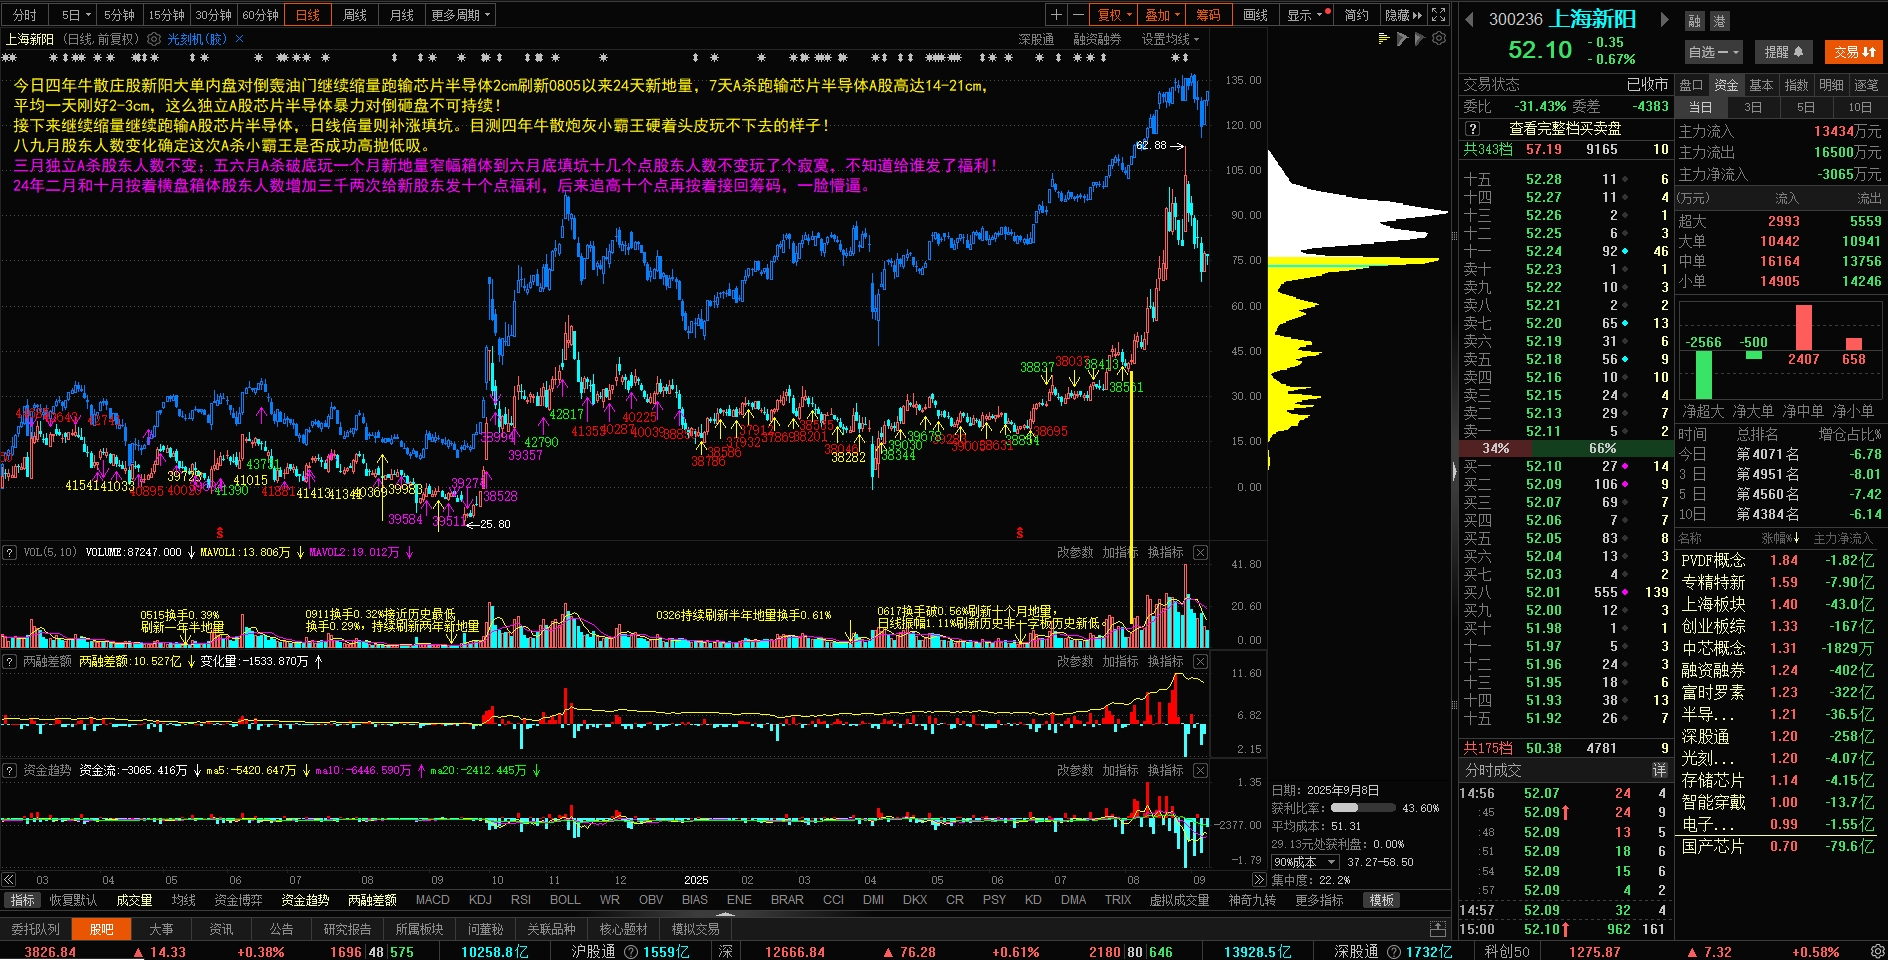Click 模板 template button

point(1382,900)
